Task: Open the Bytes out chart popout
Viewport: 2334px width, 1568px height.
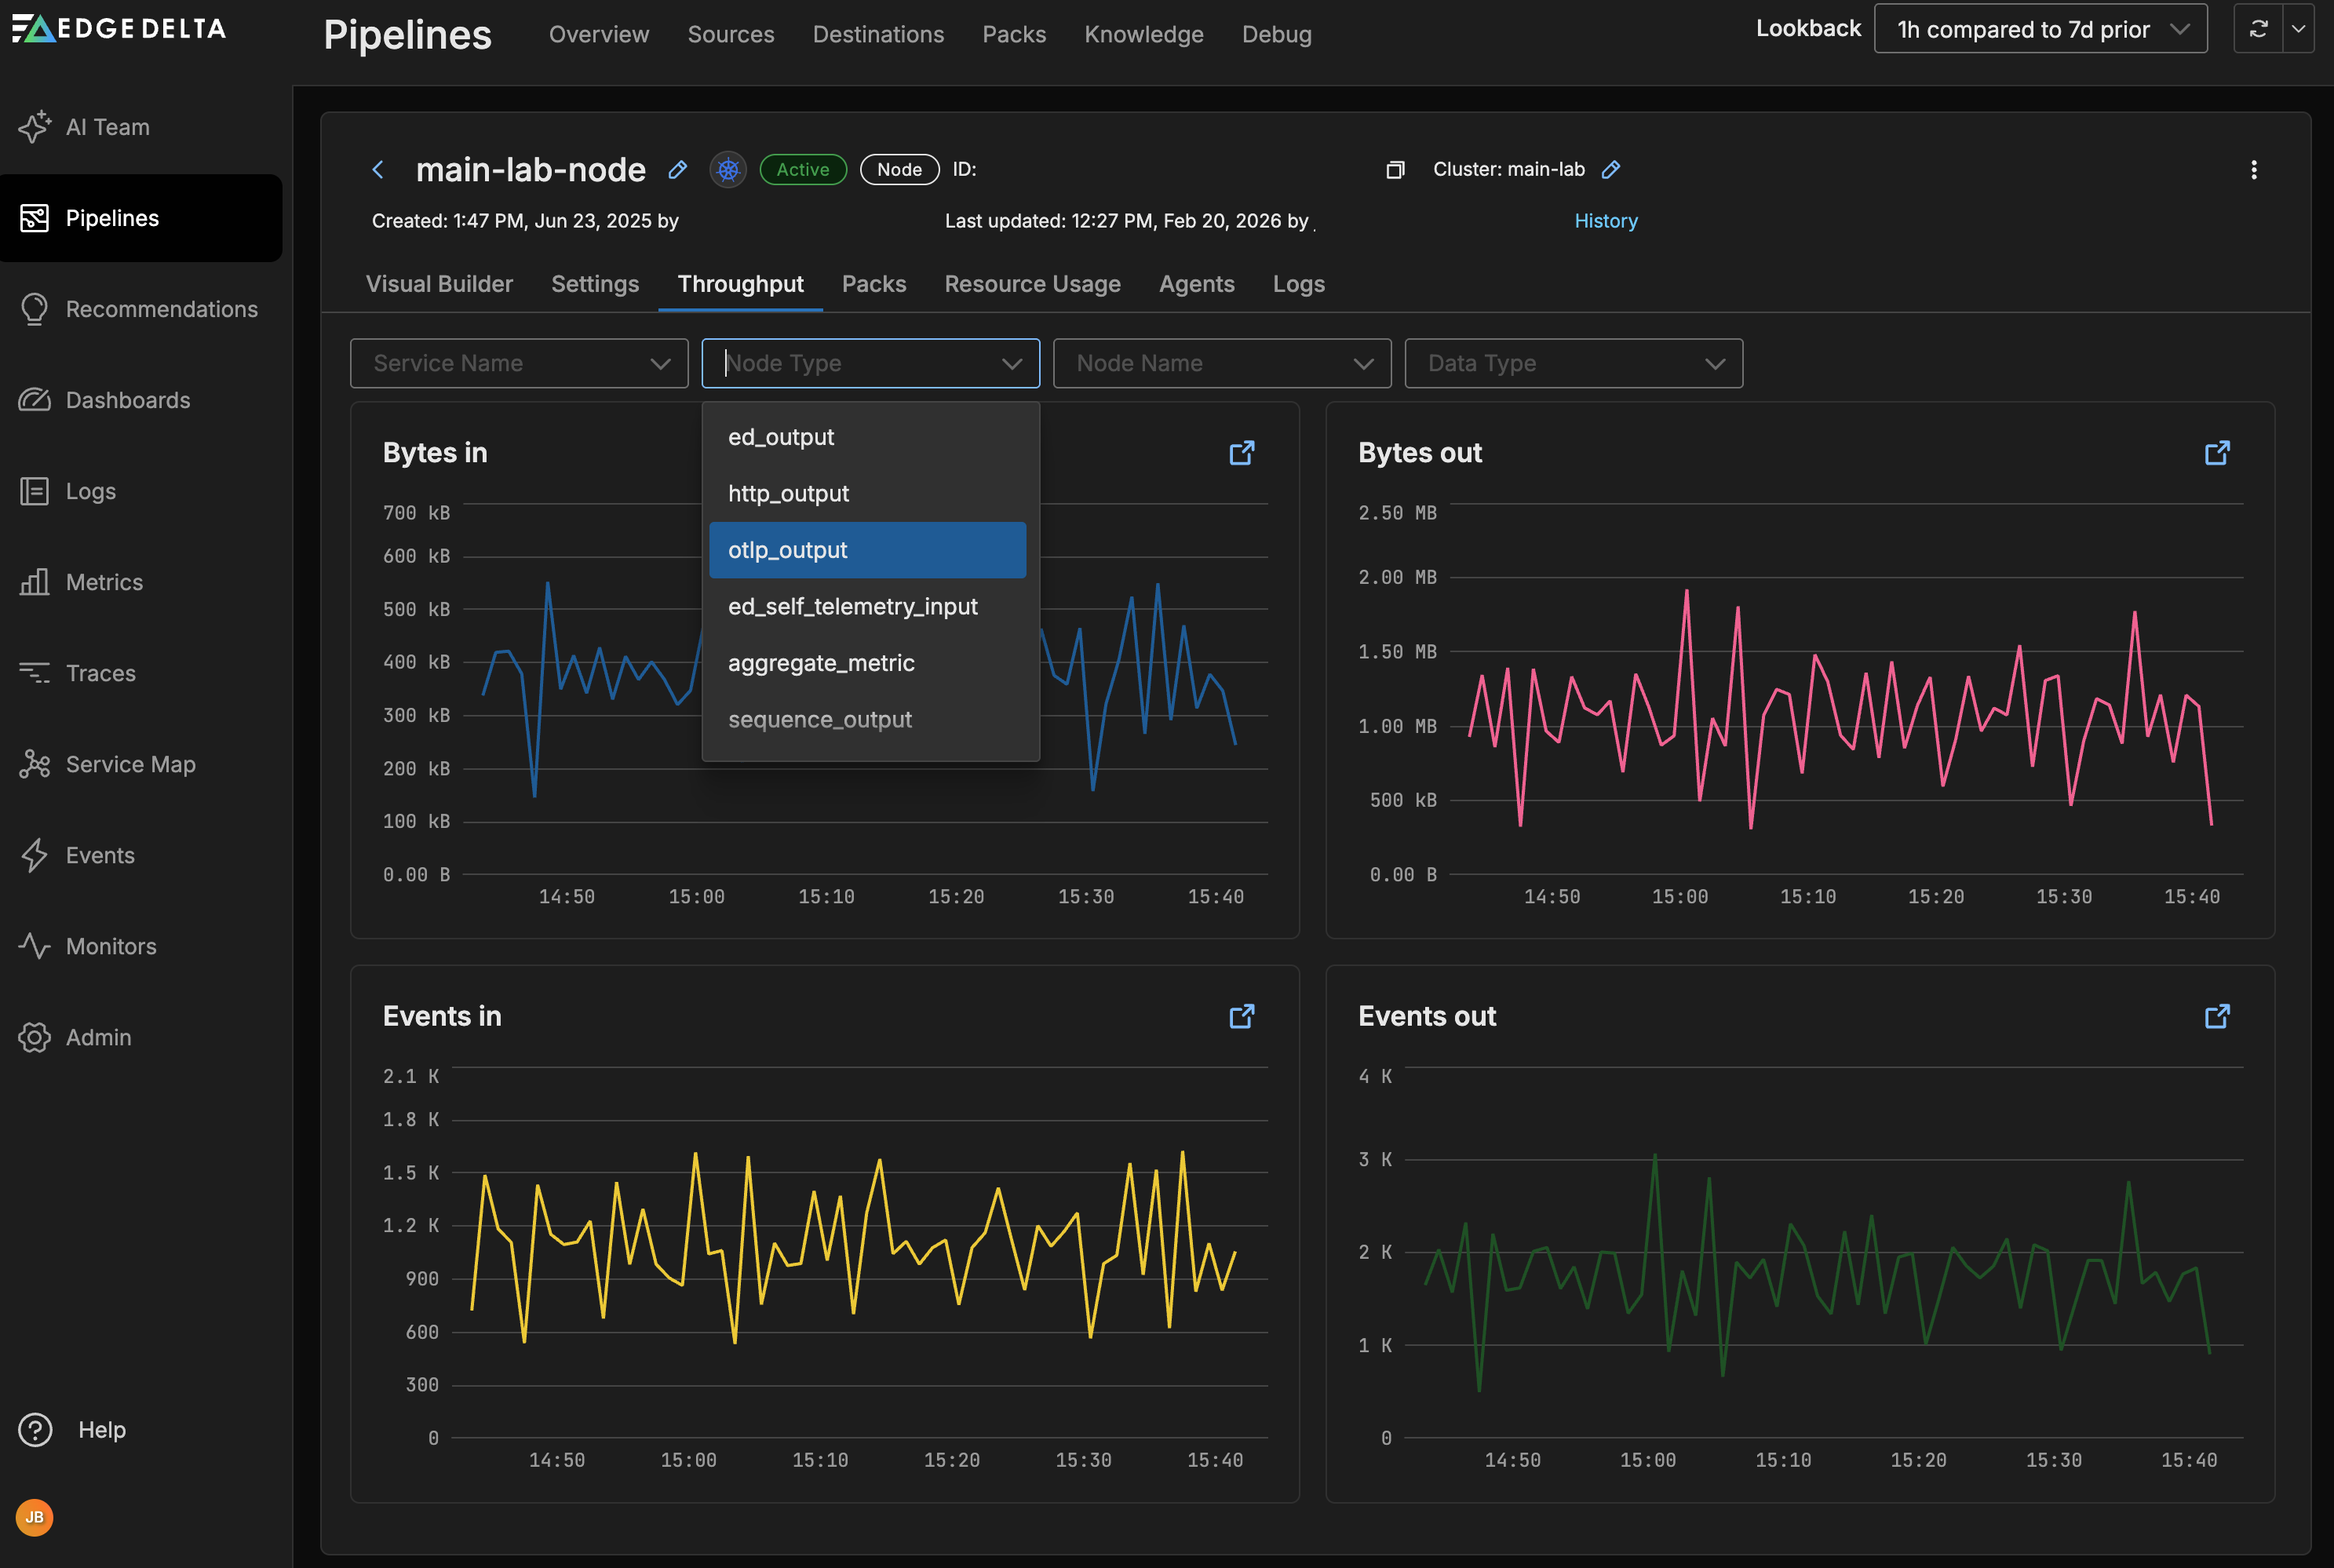Action: click(x=2216, y=453)
